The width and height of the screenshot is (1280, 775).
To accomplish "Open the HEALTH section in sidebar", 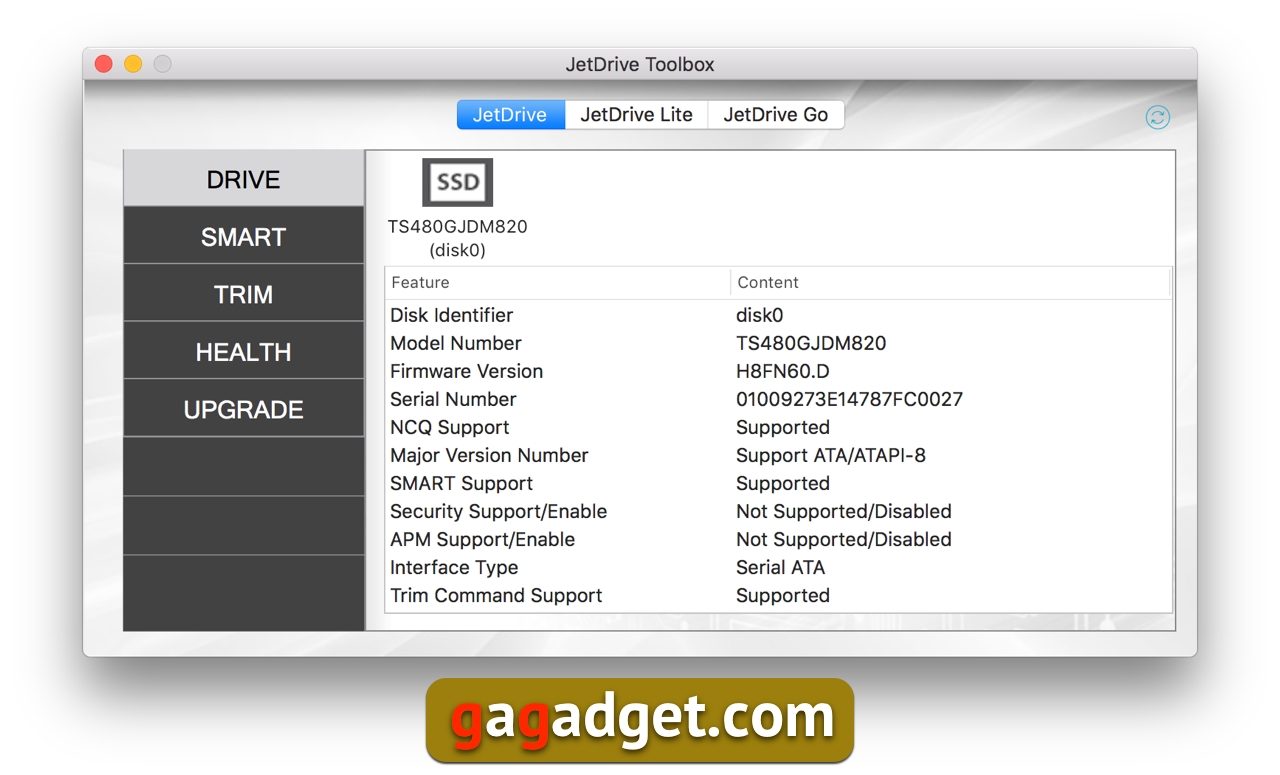I will coord(244,351).
